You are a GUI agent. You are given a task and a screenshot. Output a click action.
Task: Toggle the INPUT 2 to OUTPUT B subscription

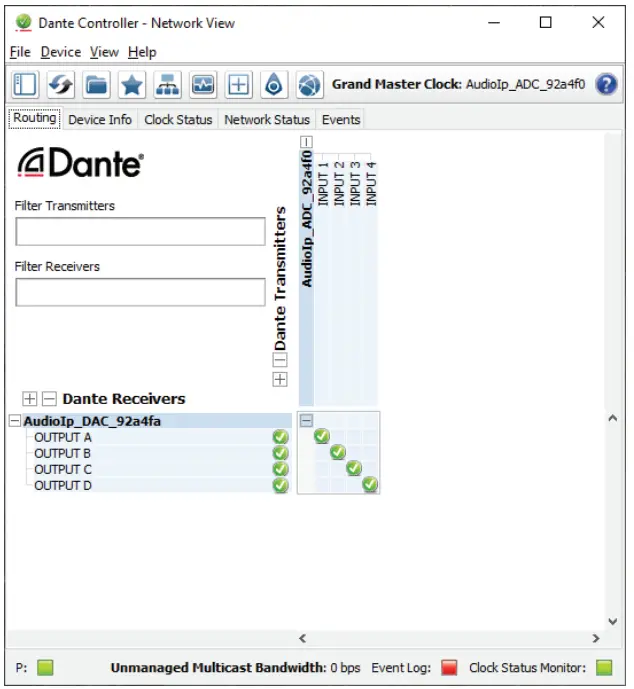(338, 452)
